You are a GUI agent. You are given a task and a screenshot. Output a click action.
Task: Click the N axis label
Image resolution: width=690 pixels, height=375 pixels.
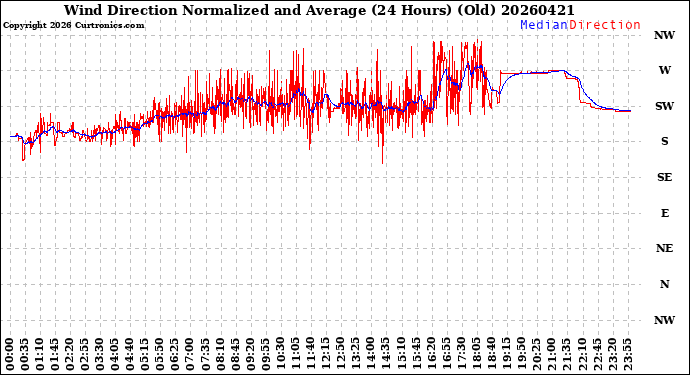click(x=664, y=284)
